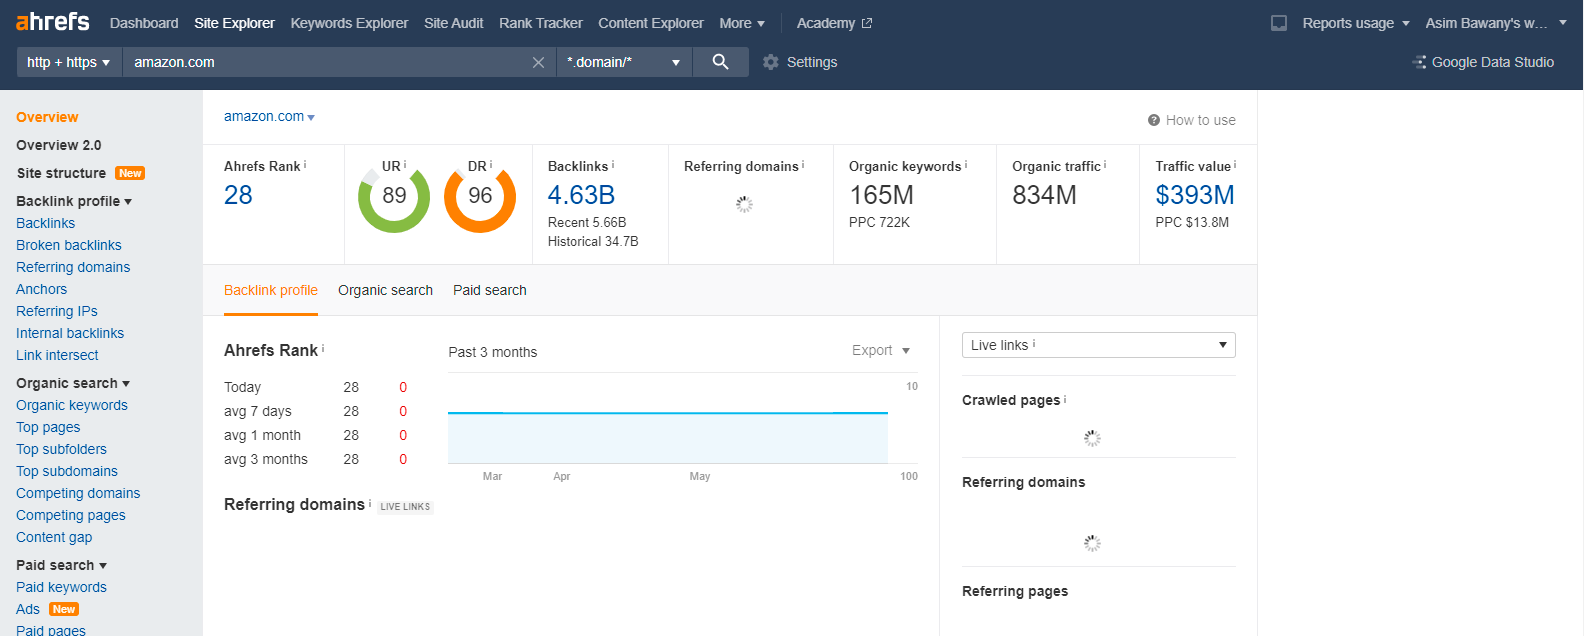Viewport: 1584px width, 636px height.
Task: Click the How to use help icon
Action: pyautogui.click(x=1154, y=120)
